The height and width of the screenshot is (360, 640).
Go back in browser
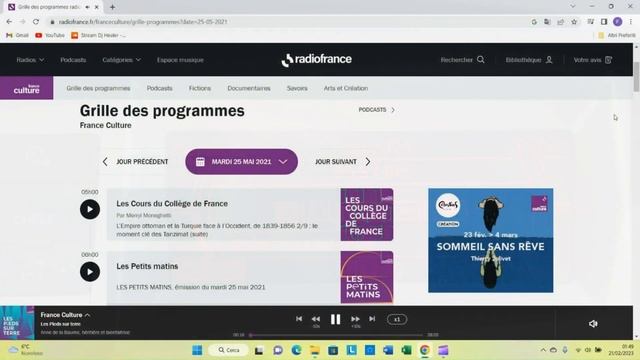click(9, 22)
